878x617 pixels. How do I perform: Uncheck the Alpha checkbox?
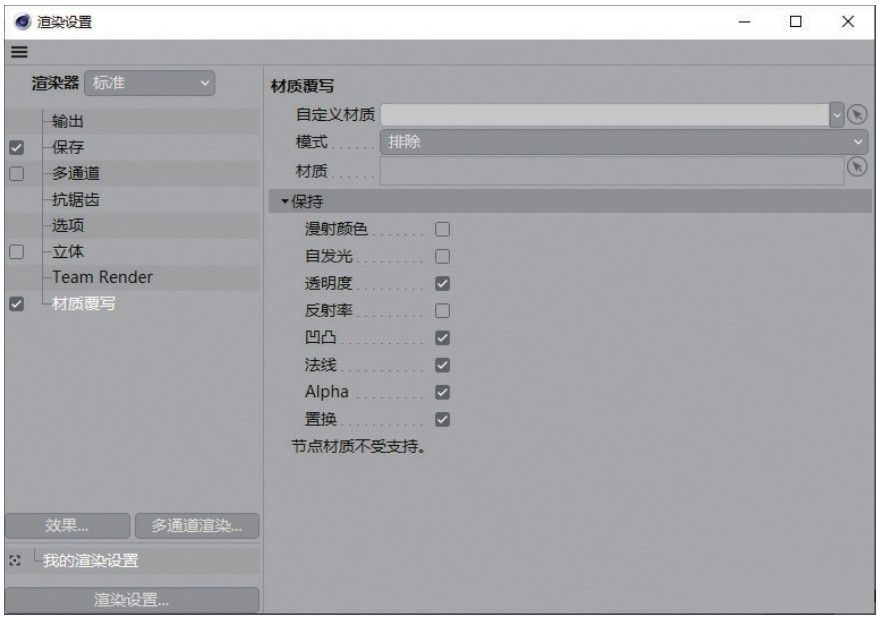tap(442, 392)
